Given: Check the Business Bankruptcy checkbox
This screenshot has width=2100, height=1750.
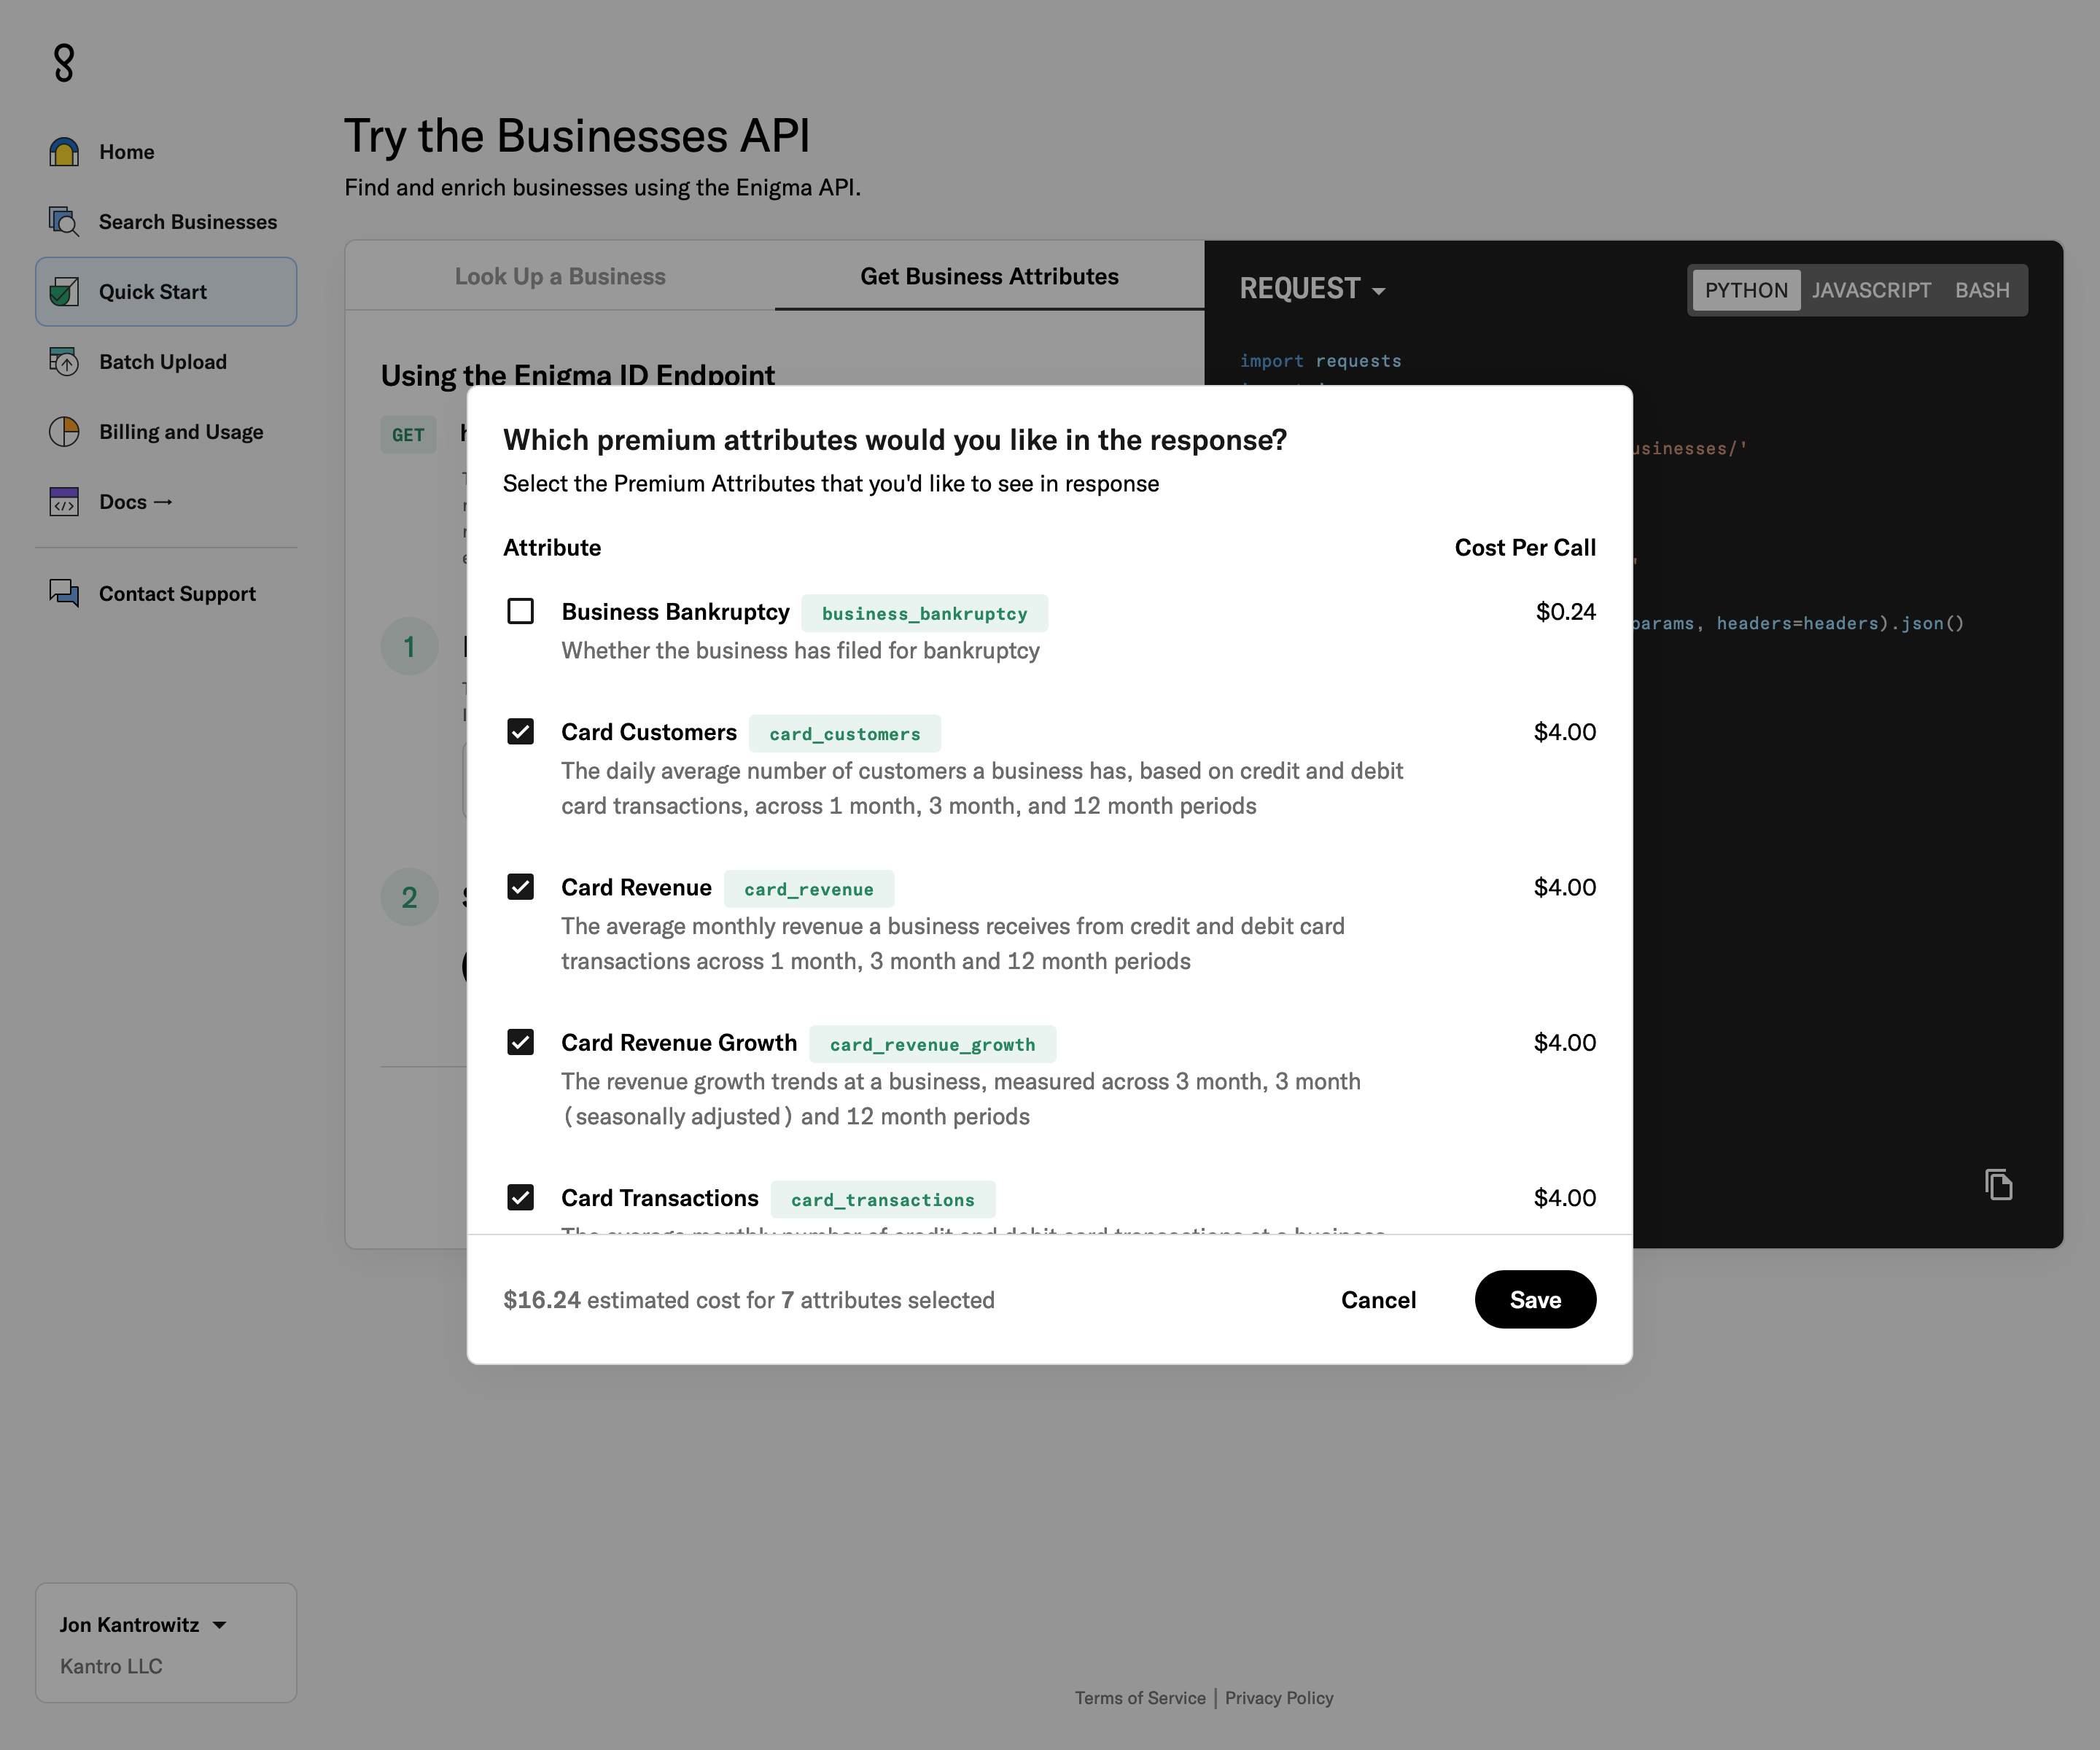Looking at the screenshot, I should click(x=520, y=611).
